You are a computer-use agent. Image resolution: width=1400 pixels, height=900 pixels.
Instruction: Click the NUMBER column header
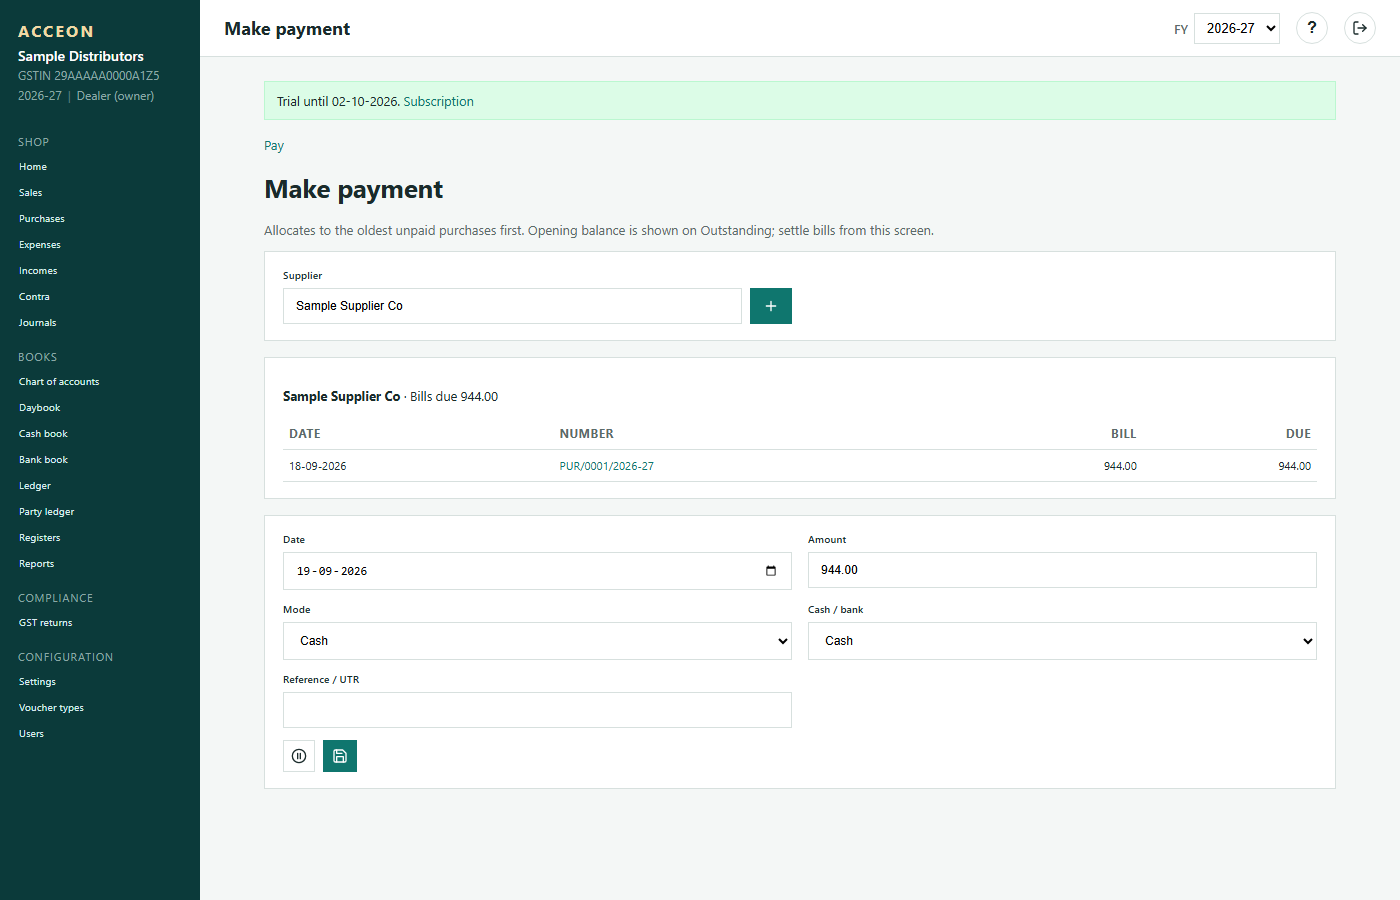[x=587, y=434]
